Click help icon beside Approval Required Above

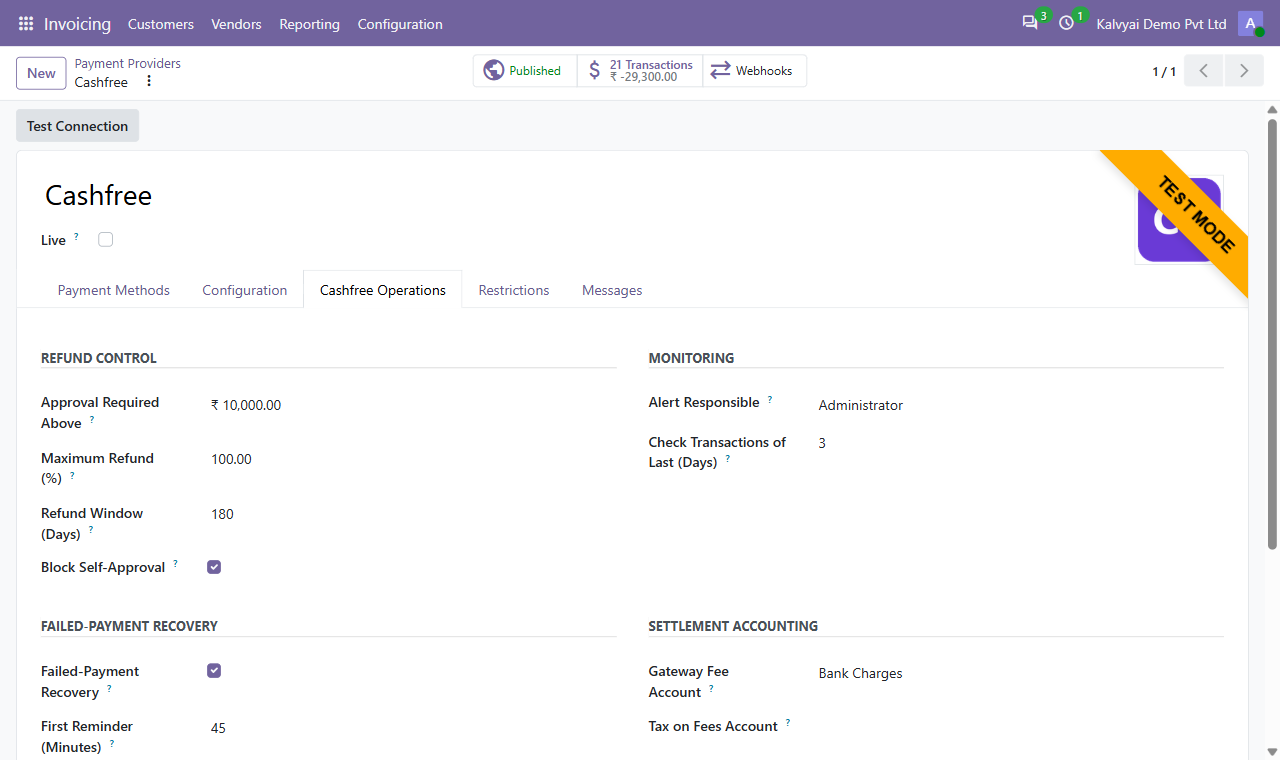point(92,420)
